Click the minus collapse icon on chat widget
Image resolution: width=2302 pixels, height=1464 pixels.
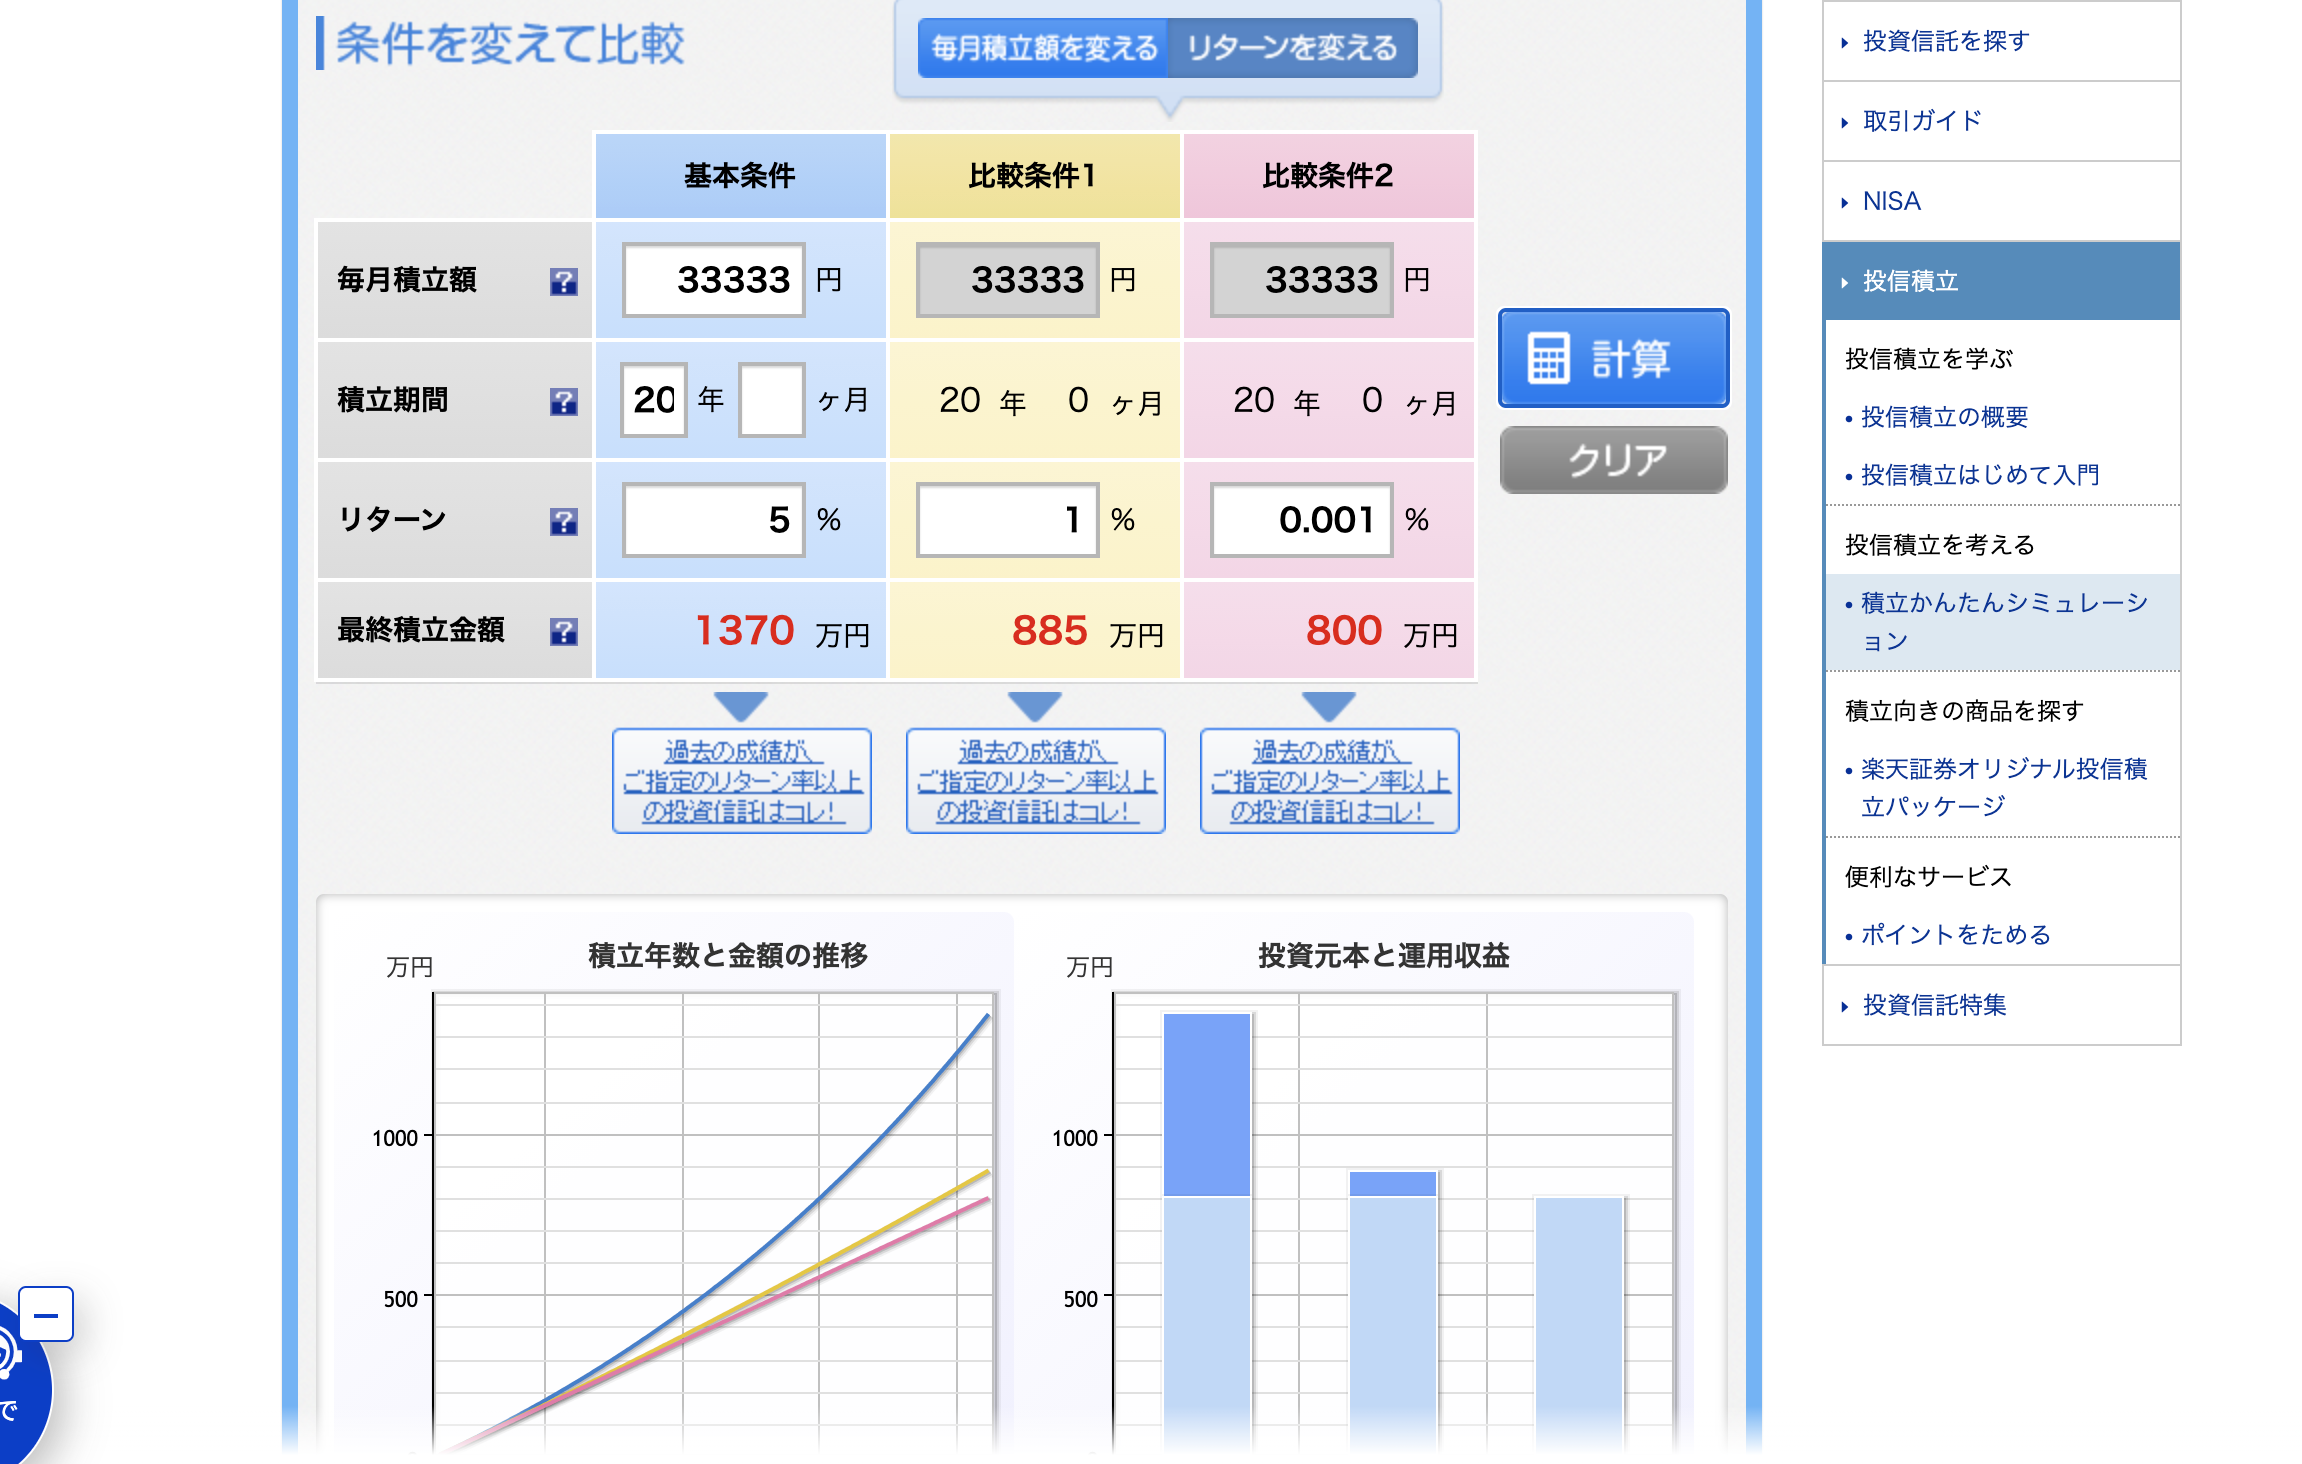click(46, 1314)
